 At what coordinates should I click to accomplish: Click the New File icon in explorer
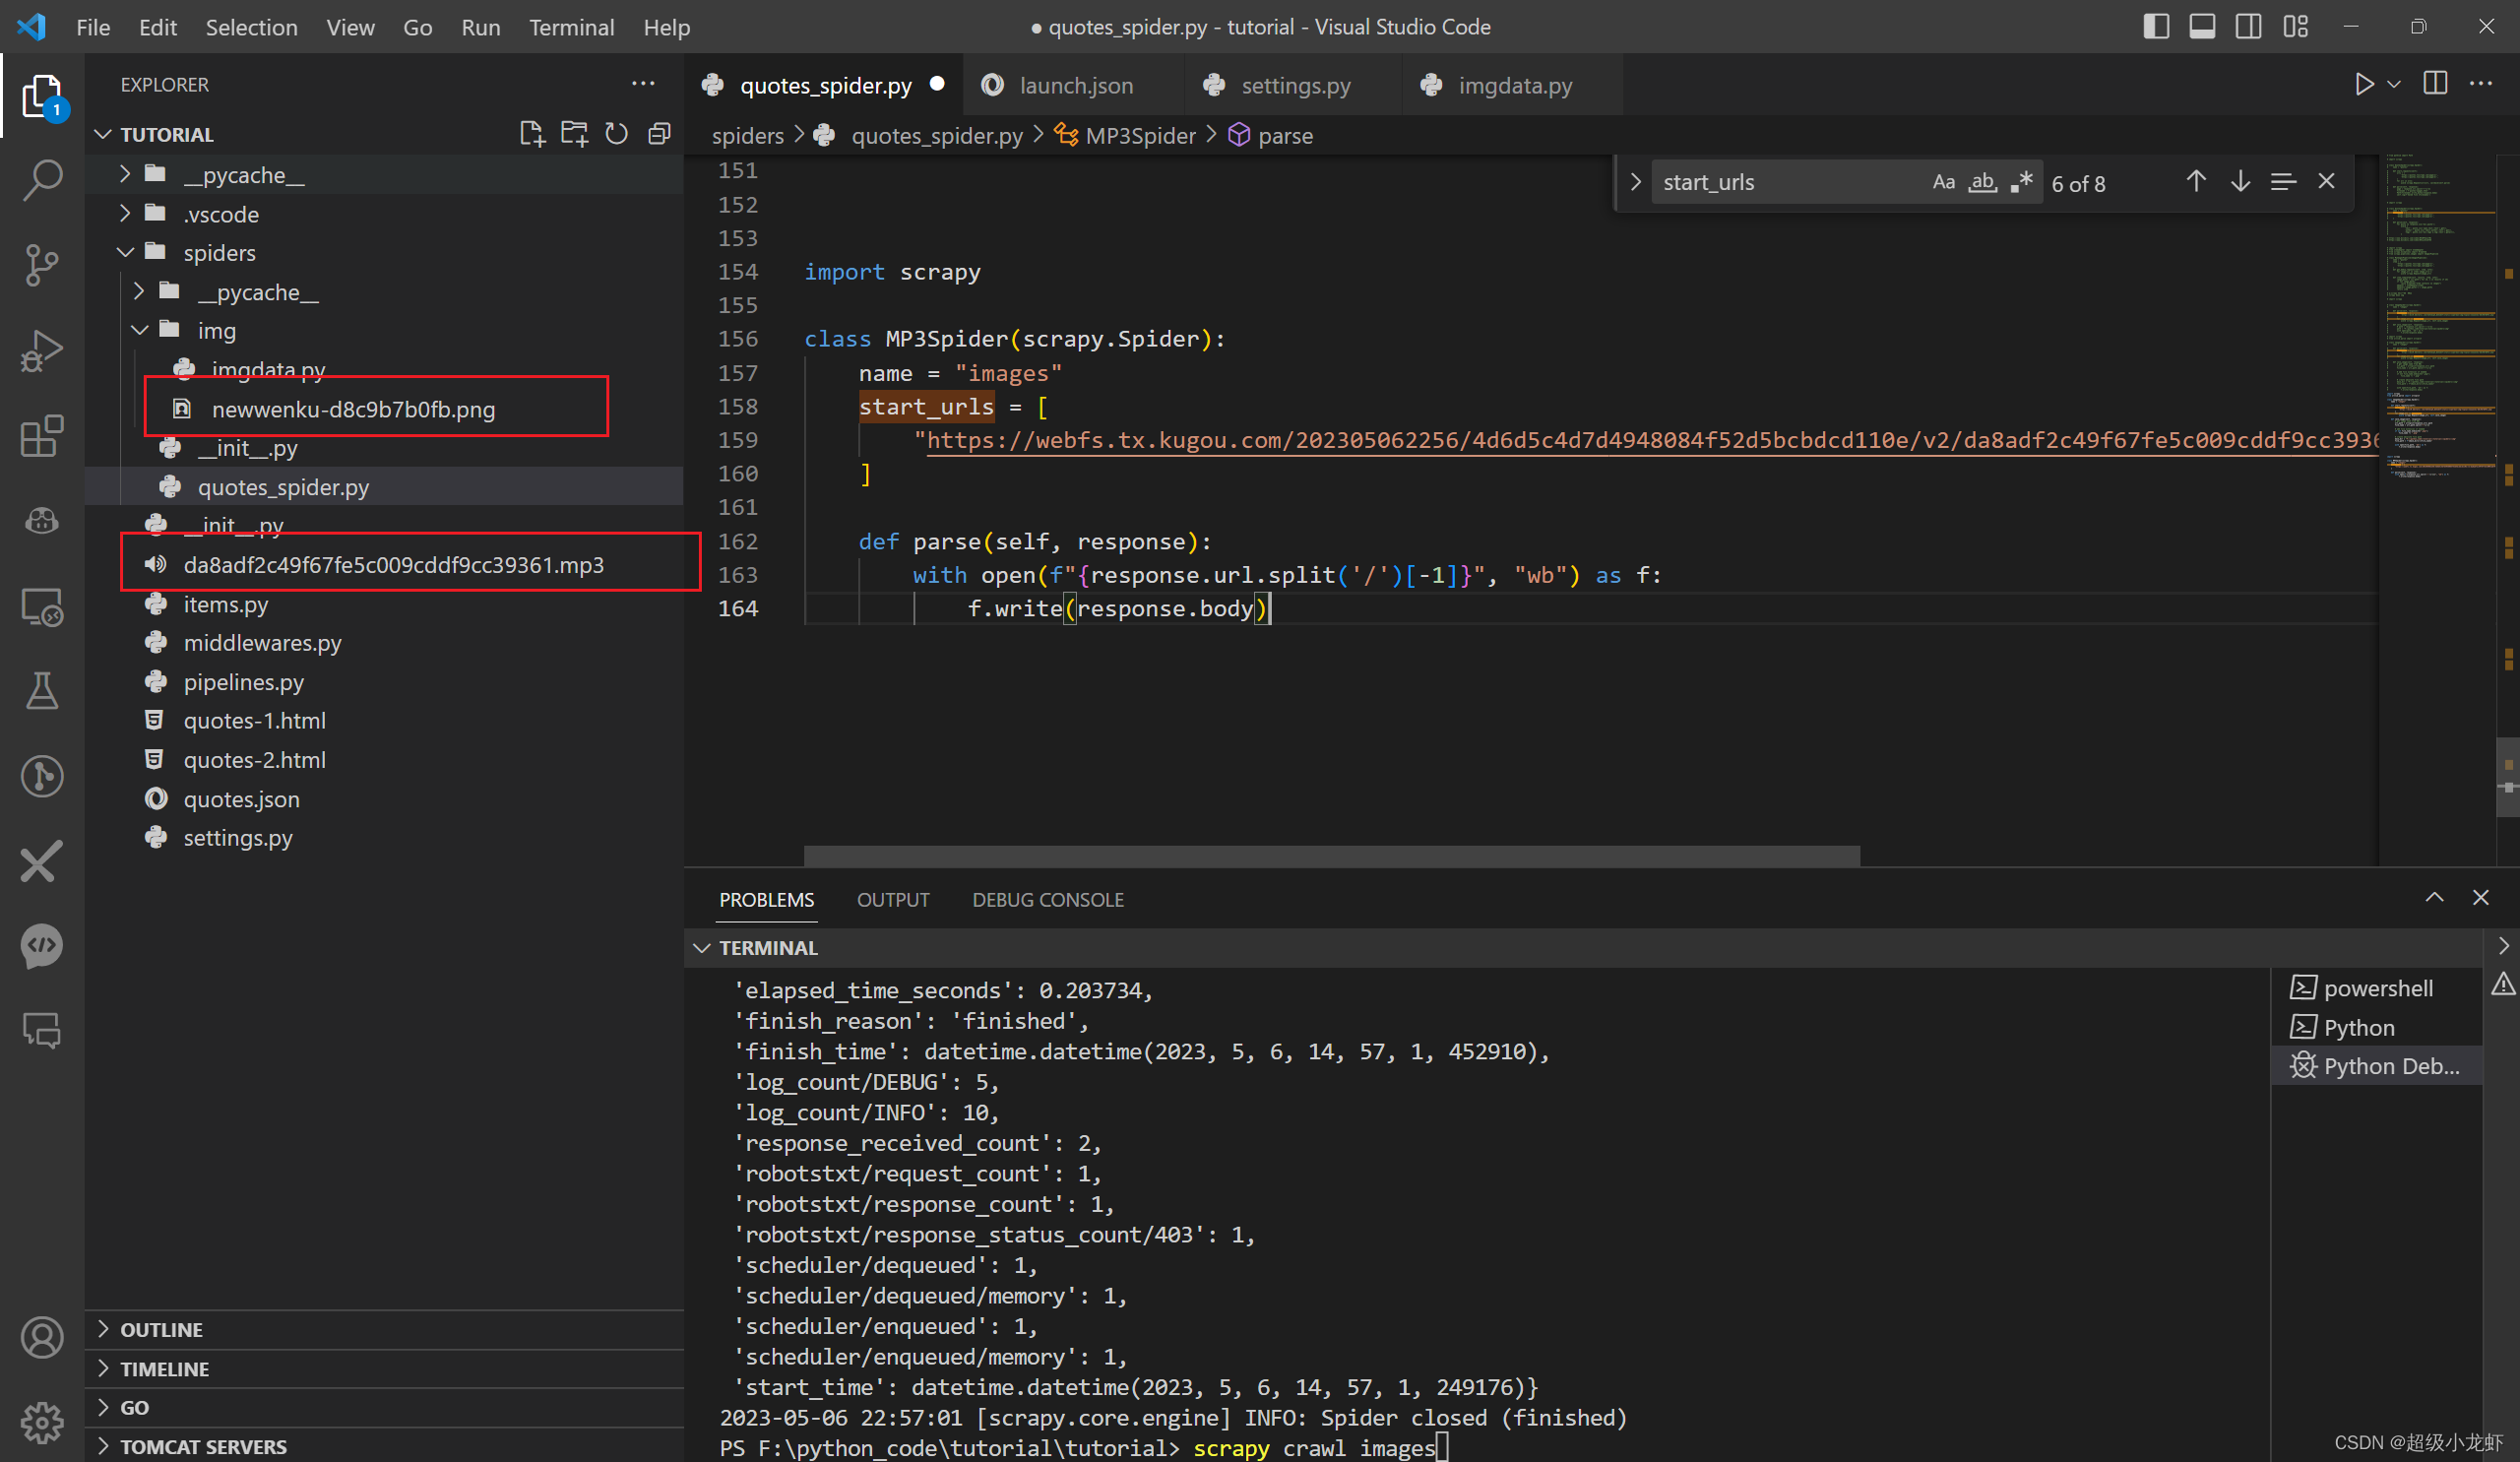point(532,134)
